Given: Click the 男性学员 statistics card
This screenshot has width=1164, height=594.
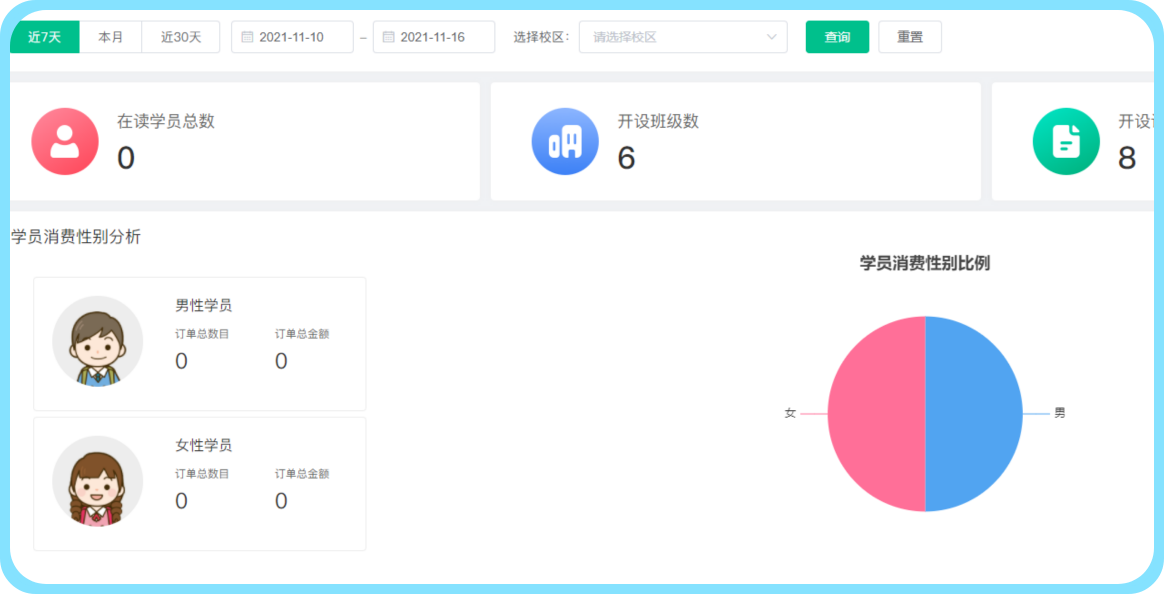Looking at the screenshot, I should [x=200, y=344].
